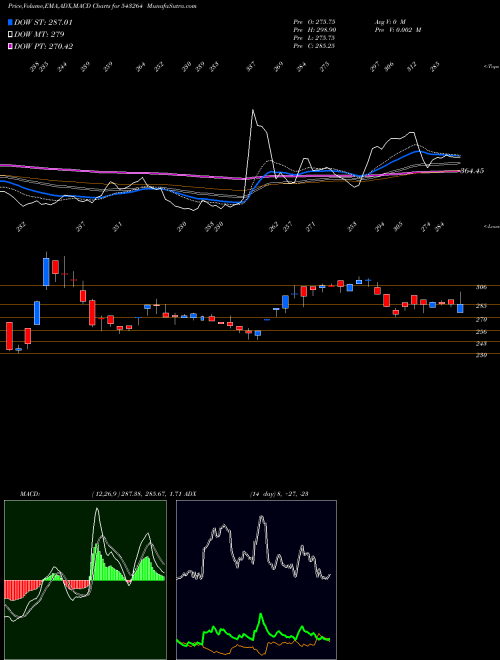
Task: Click the white DOW MT legend swatch
Action: click(x=10, y=34)
